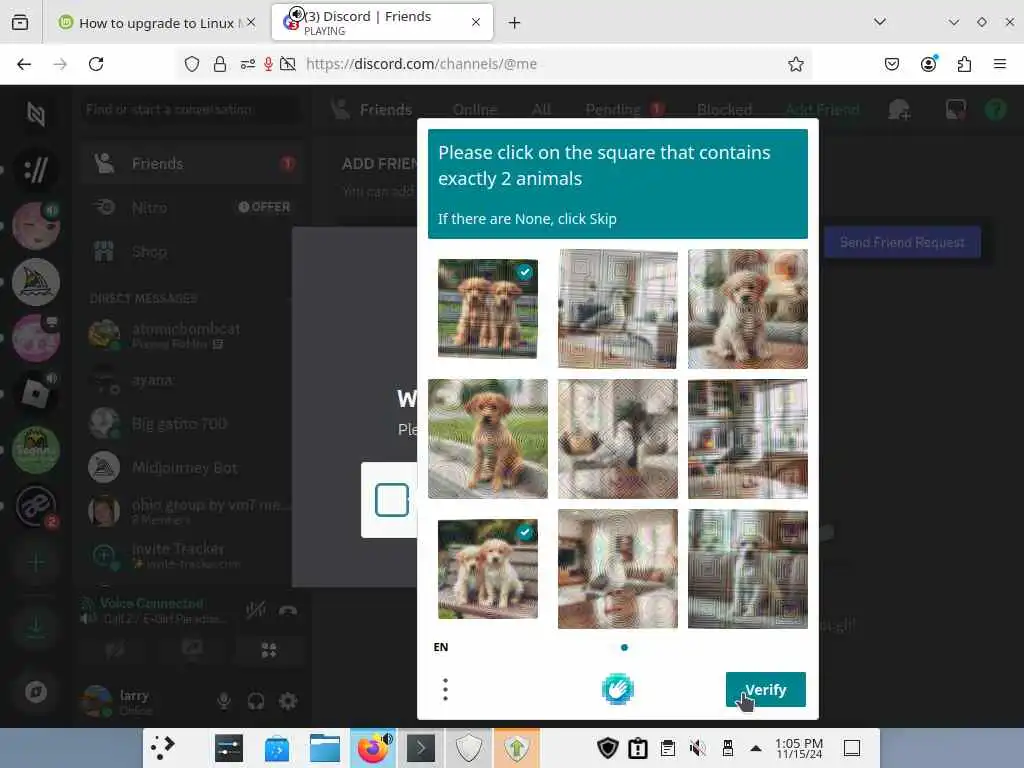Open the Discord Inbox icon
Image resolution: width=1024 pixels, height=768 pixels.
pyautogui.click(x=955, y=110)
